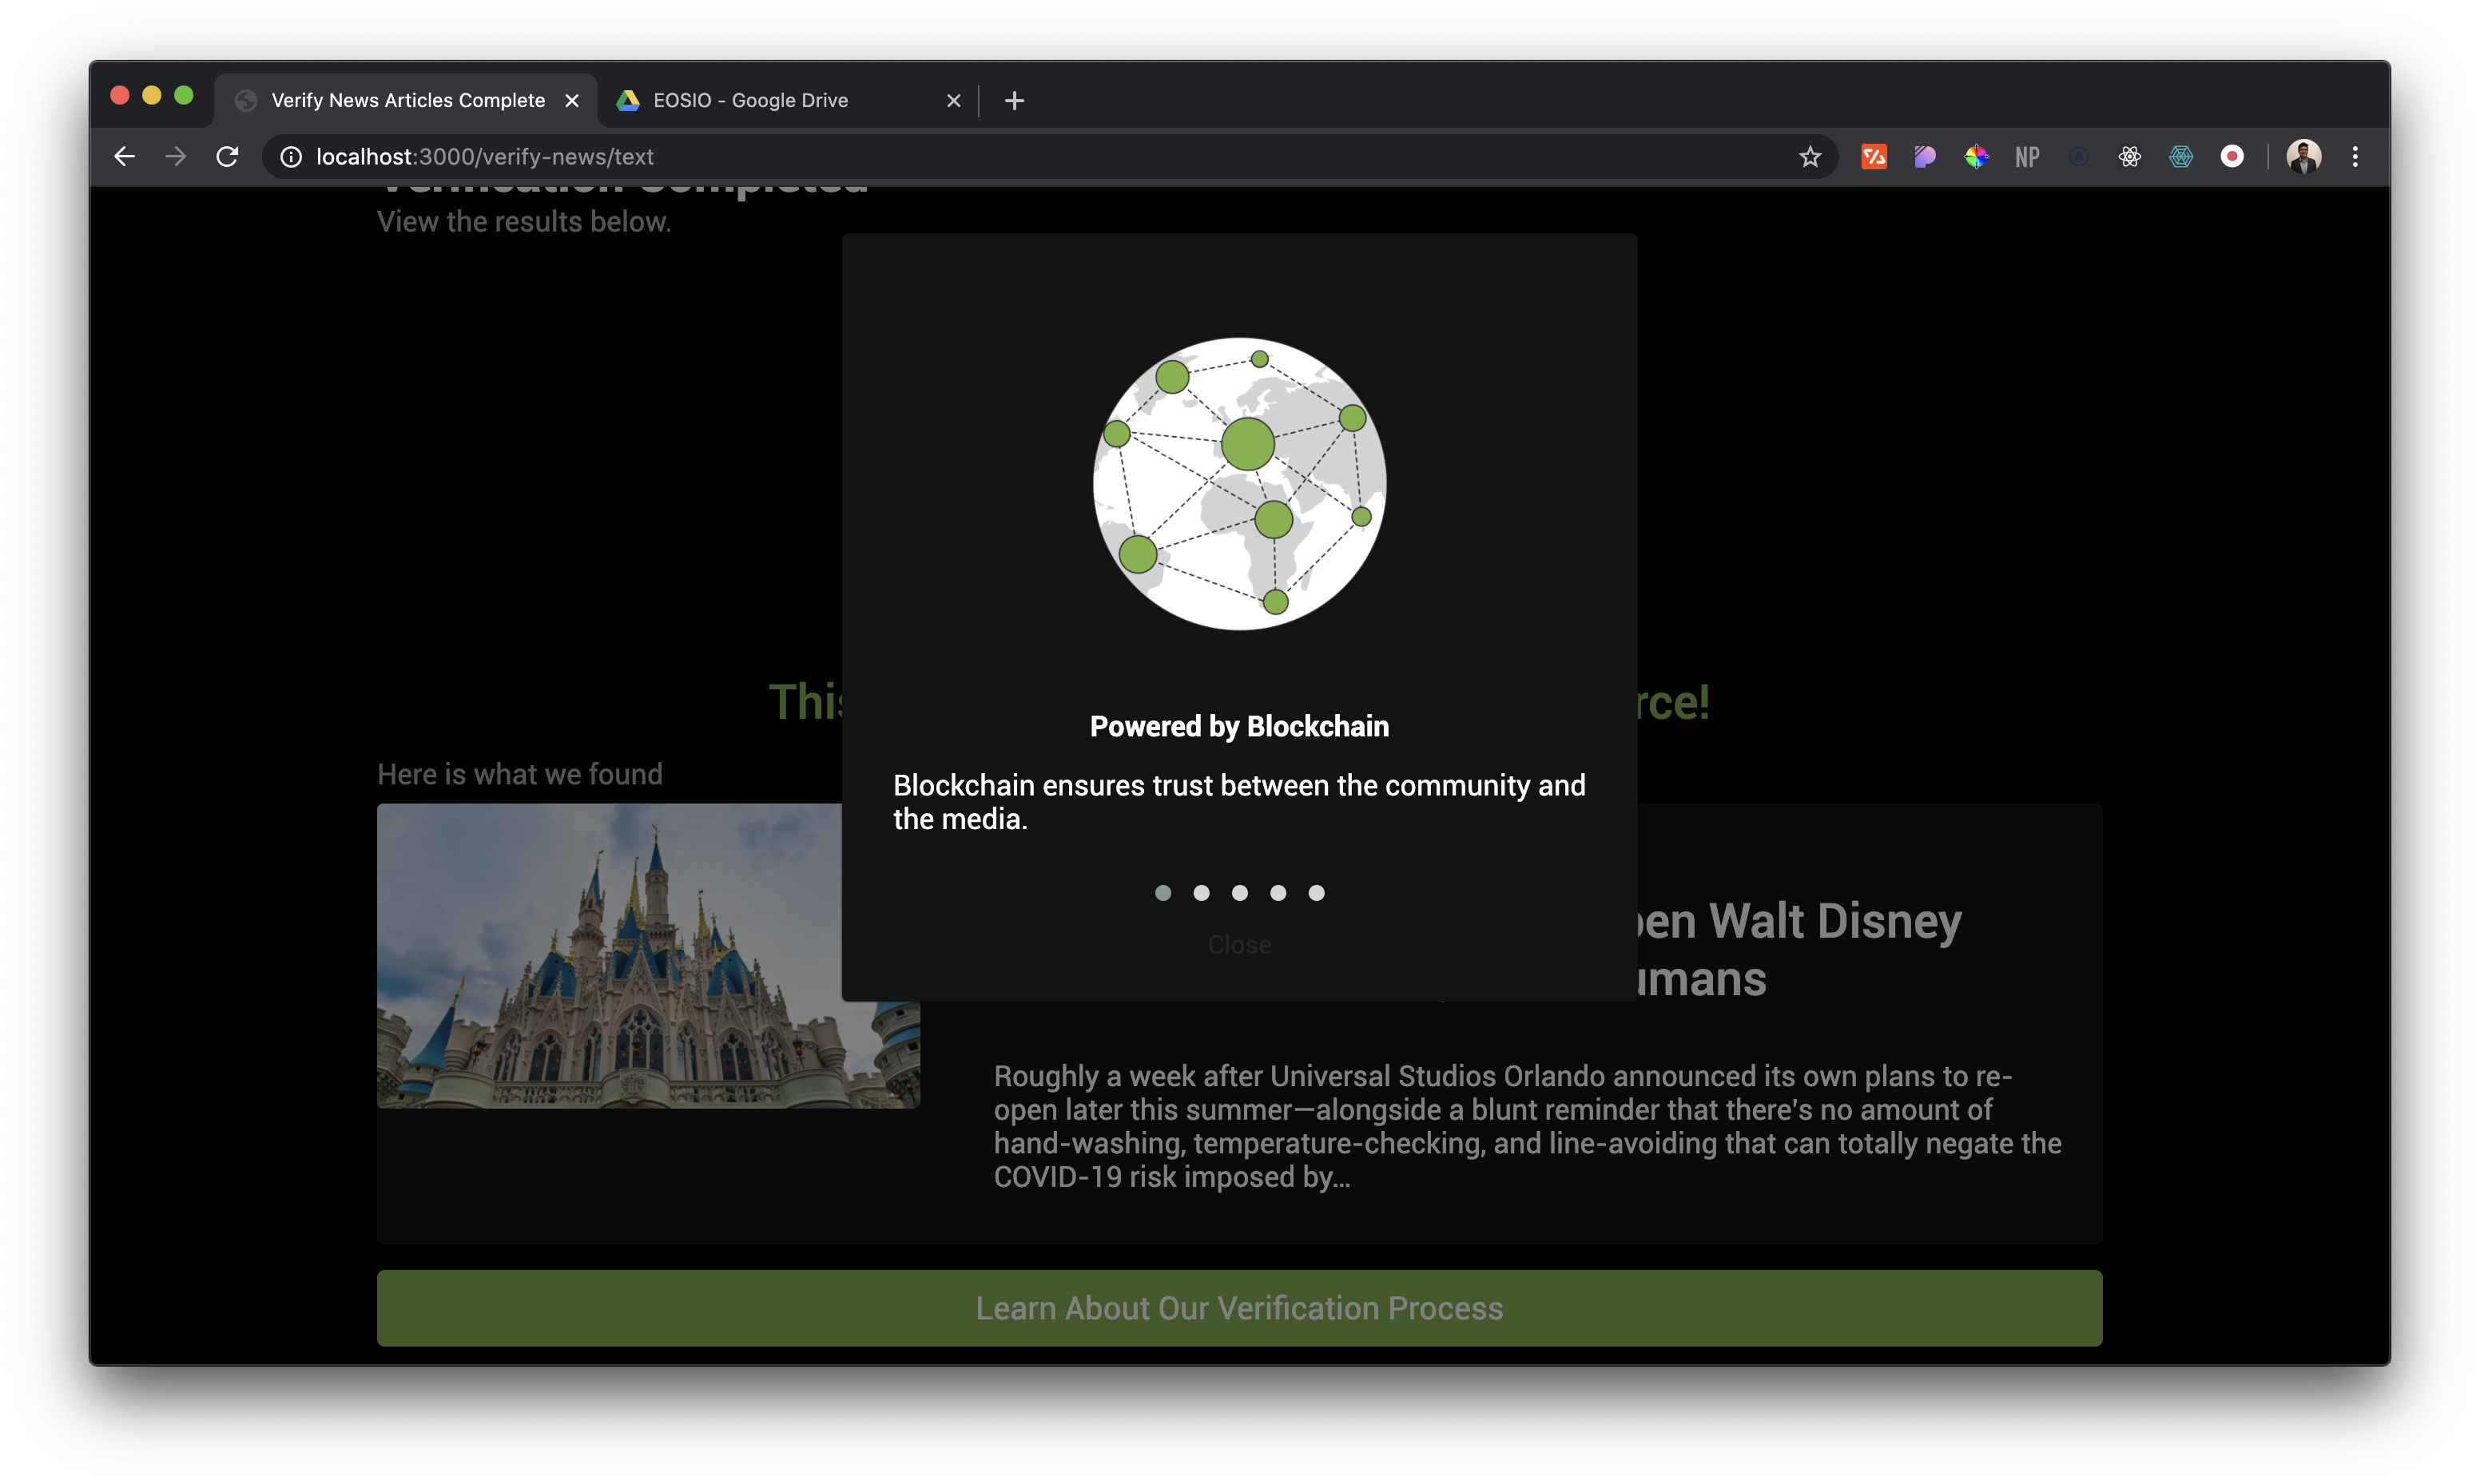This screenshot has width=2480, height=1484.
Task: Click the color wheel picker extension
Action: click(x=1976, y=157)
